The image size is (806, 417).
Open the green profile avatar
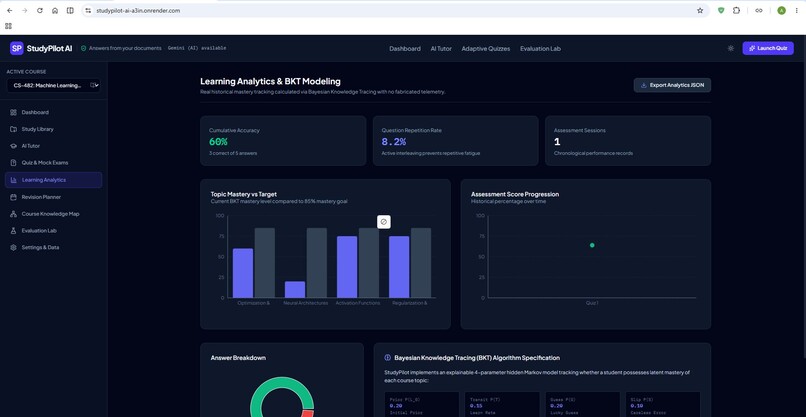(x=781, y=10)
